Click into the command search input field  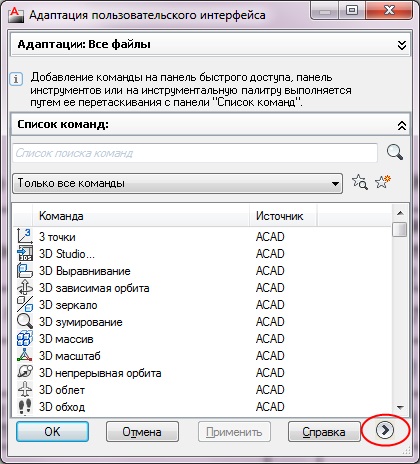[195, 153]
